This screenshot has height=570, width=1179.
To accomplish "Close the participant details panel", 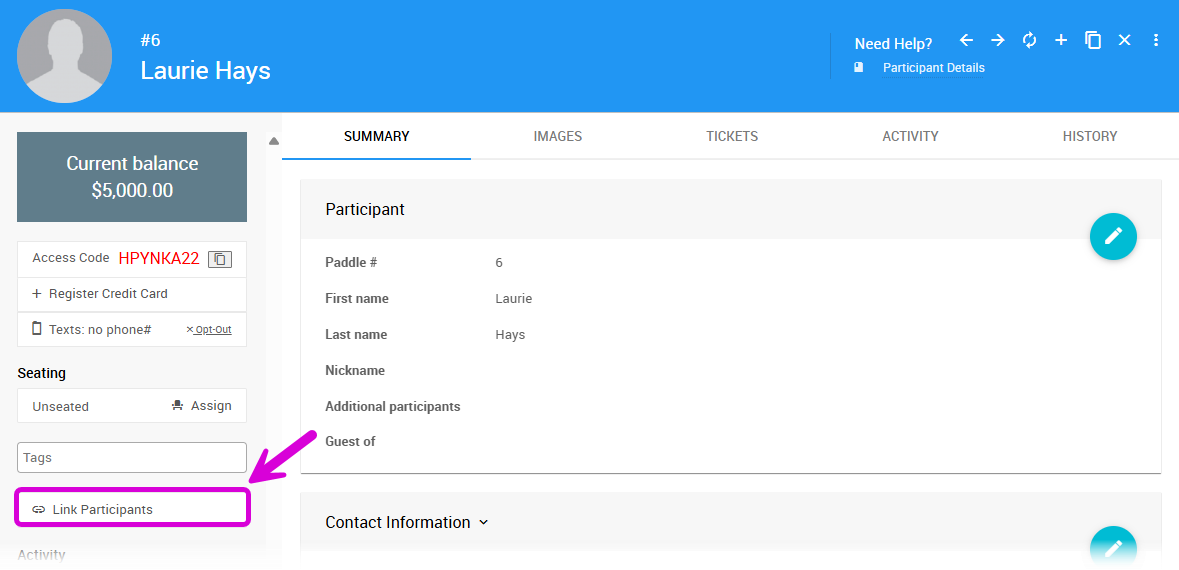I will (1124, 40).
